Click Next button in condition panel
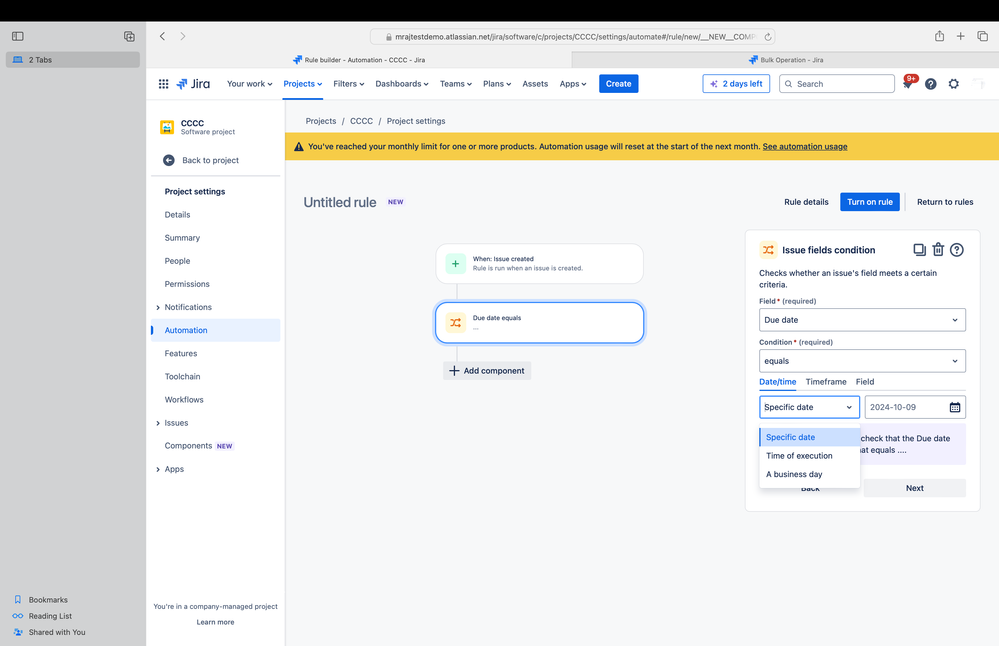 point(914,488)
